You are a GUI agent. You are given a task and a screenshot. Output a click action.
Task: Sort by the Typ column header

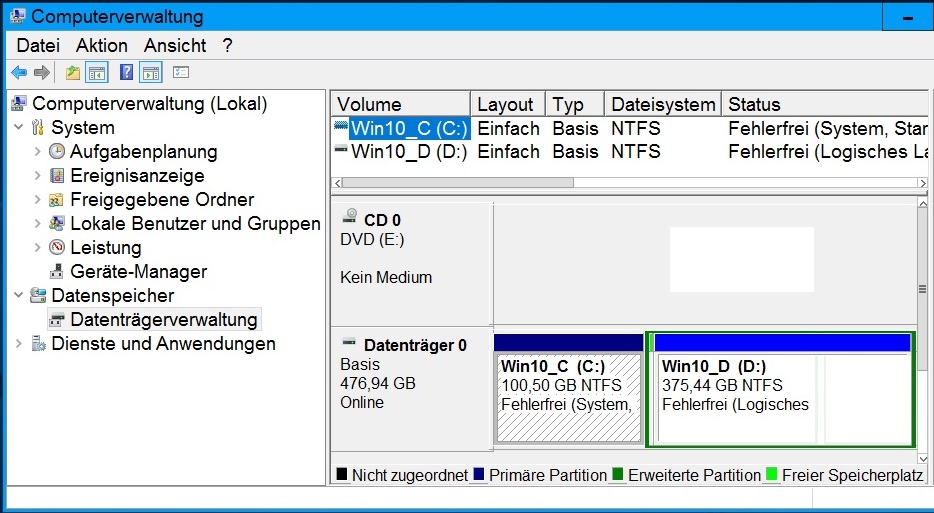click(575, 104)
